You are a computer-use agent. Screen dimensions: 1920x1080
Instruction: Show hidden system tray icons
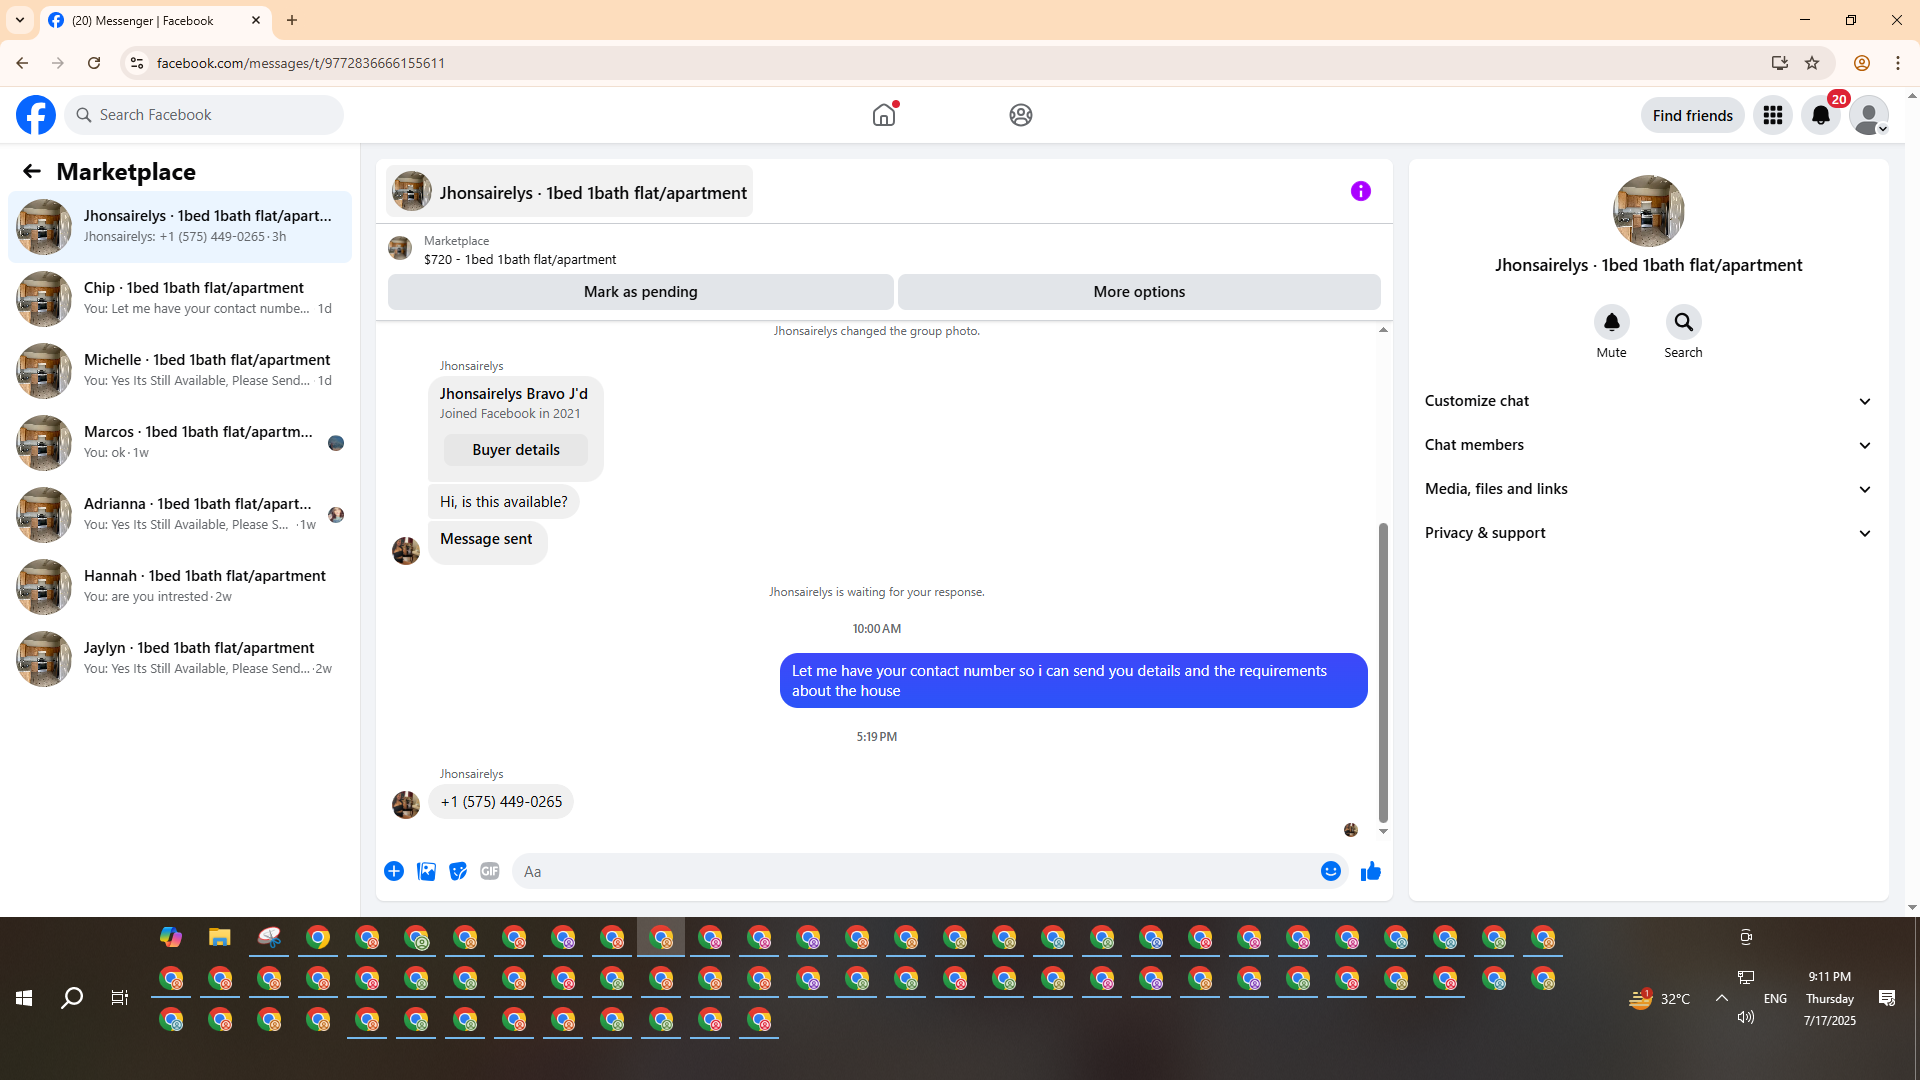coord(1722,998)
